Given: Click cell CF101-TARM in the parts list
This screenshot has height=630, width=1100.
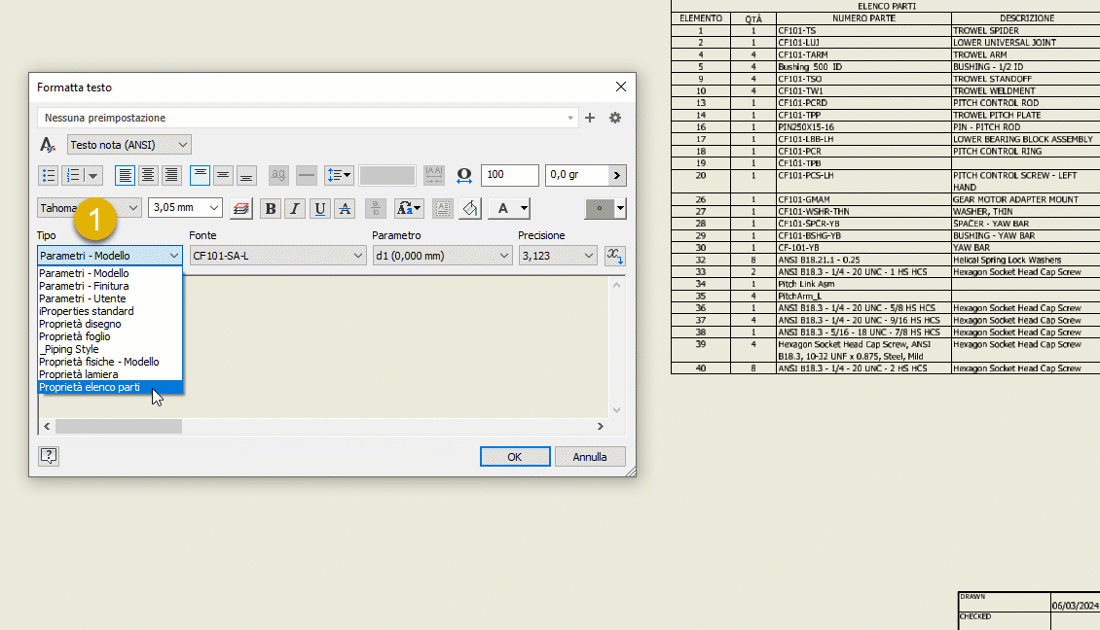Looking at the screenshot, I should 864,55.
